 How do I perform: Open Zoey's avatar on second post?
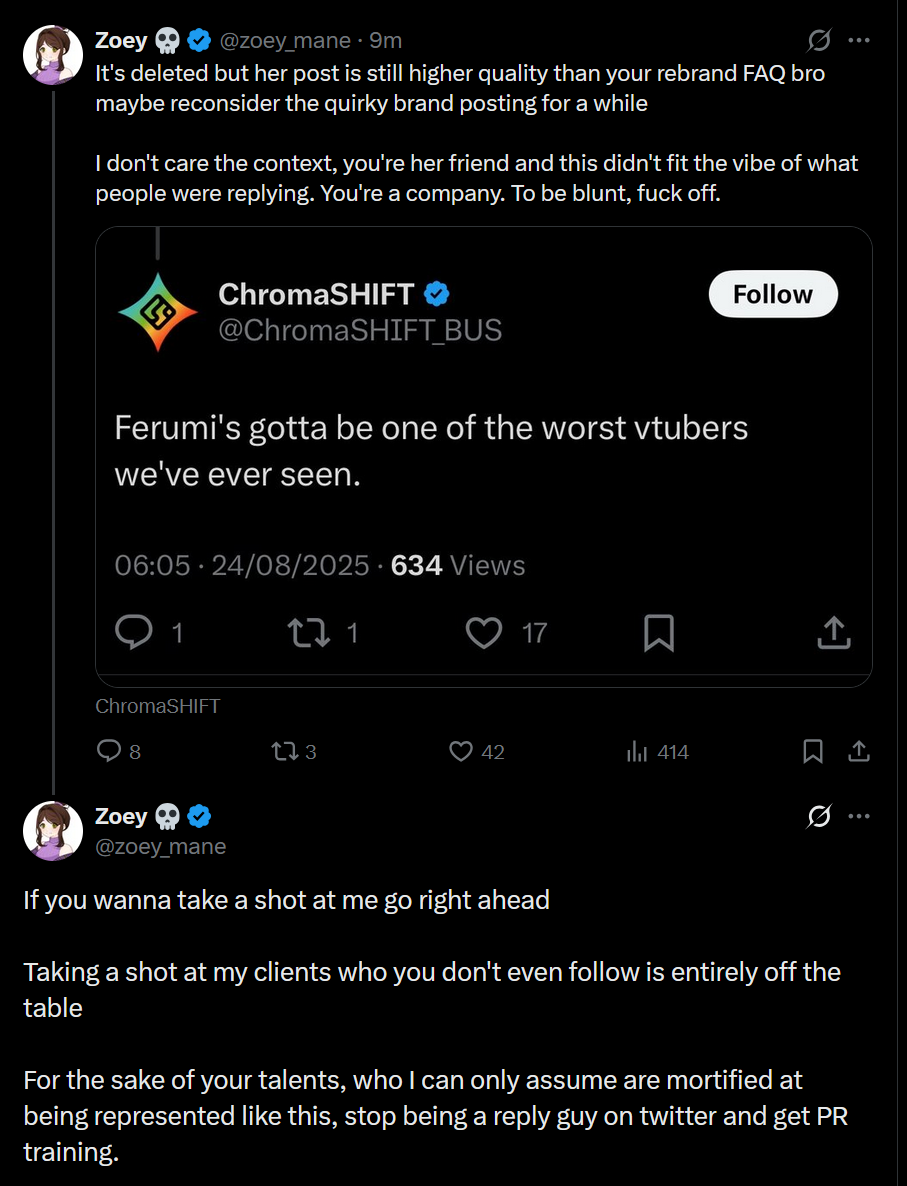(52, 830)
